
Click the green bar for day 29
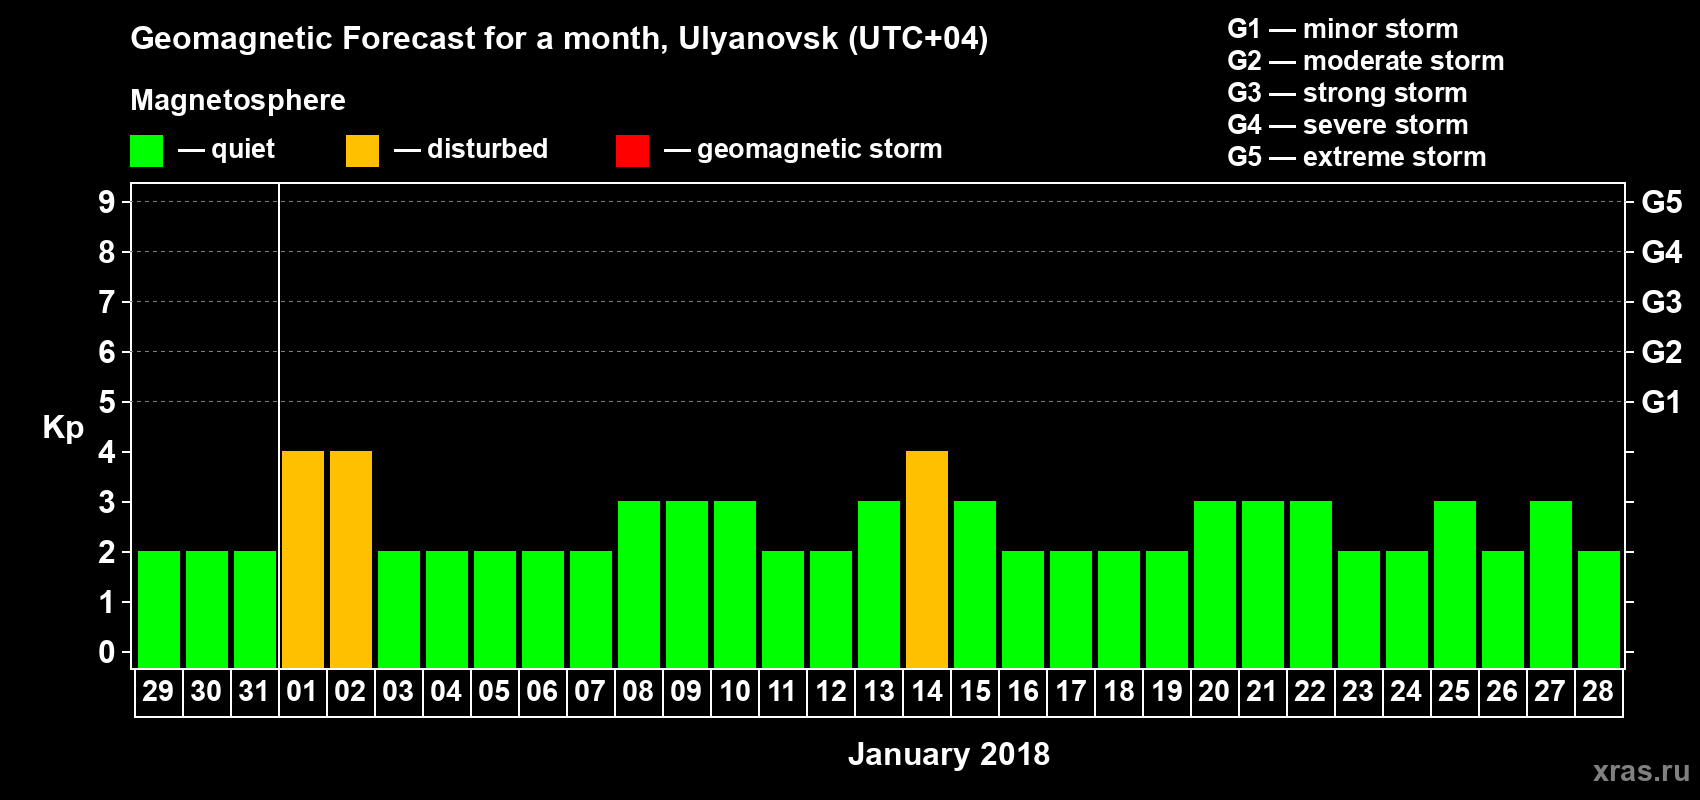[x=159, y=609]
